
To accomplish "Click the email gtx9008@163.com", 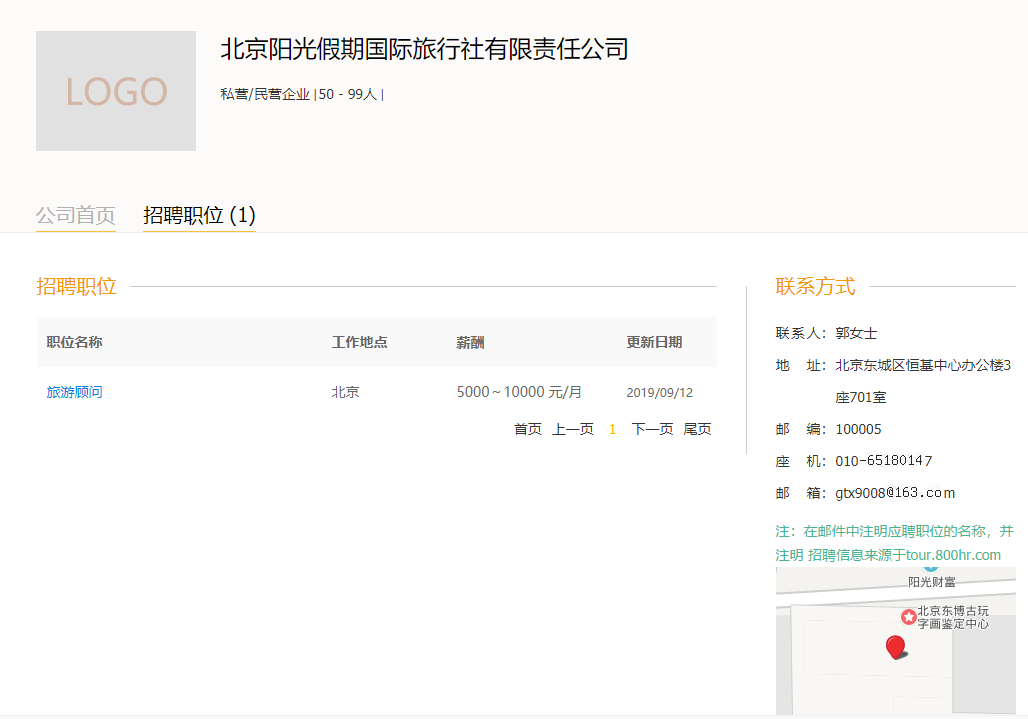I will (x=895, y=493).
